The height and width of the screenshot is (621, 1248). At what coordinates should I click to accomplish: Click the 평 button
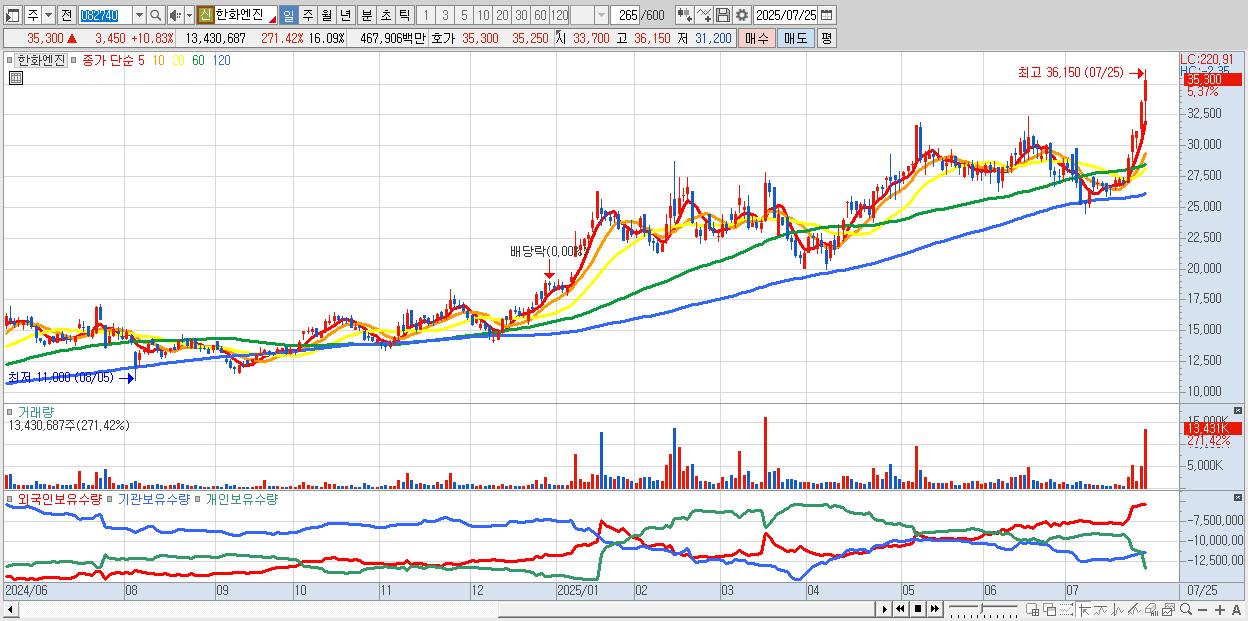coord(826,38)
